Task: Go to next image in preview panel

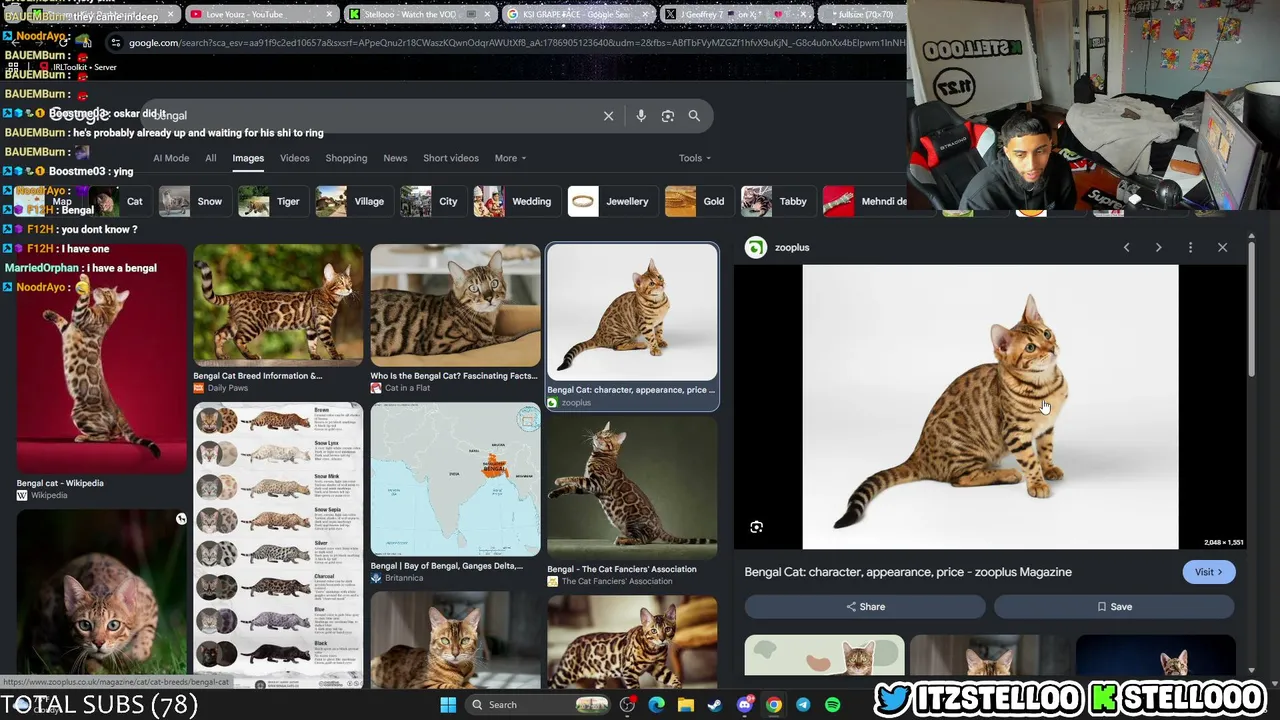Action: [1158, 247]
